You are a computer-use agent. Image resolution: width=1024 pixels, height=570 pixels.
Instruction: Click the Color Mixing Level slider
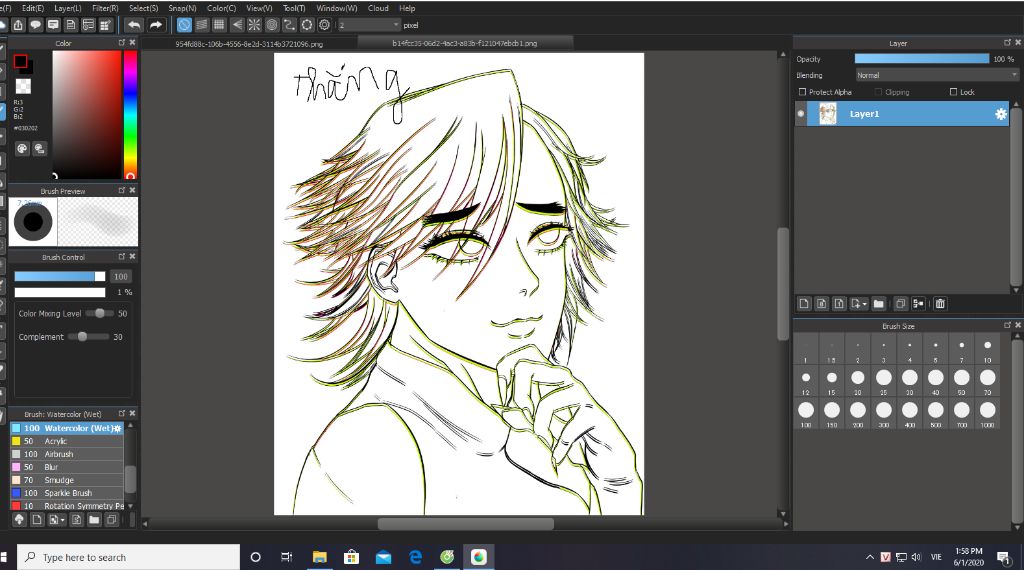100,313
